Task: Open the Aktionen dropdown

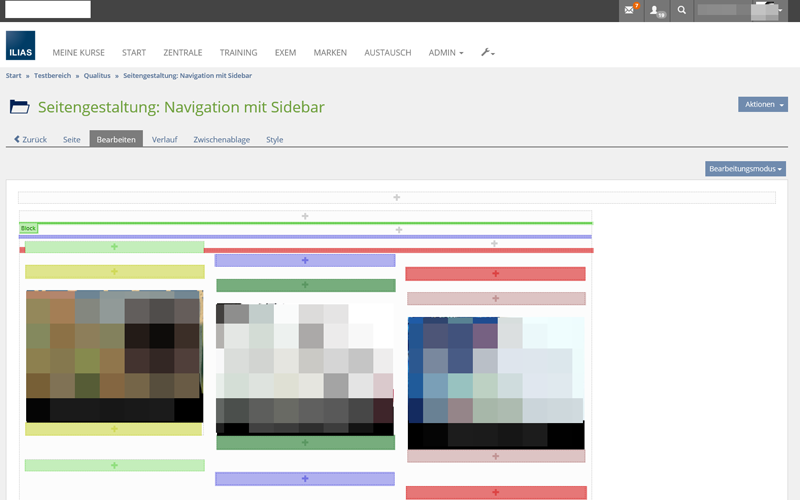Action: (762, 104)
